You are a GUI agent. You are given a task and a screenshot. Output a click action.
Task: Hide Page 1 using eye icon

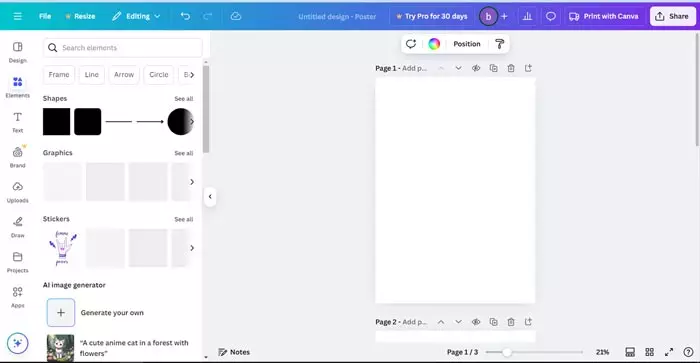476,68
